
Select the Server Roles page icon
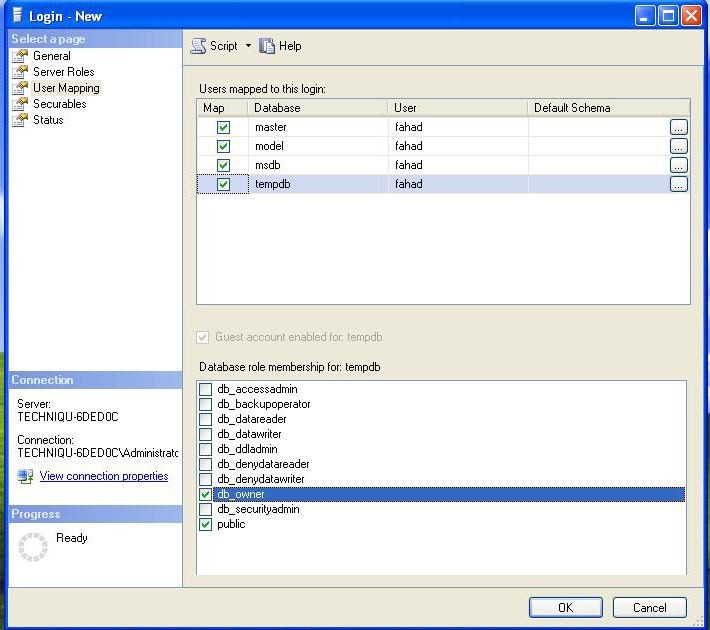(19, 72)
